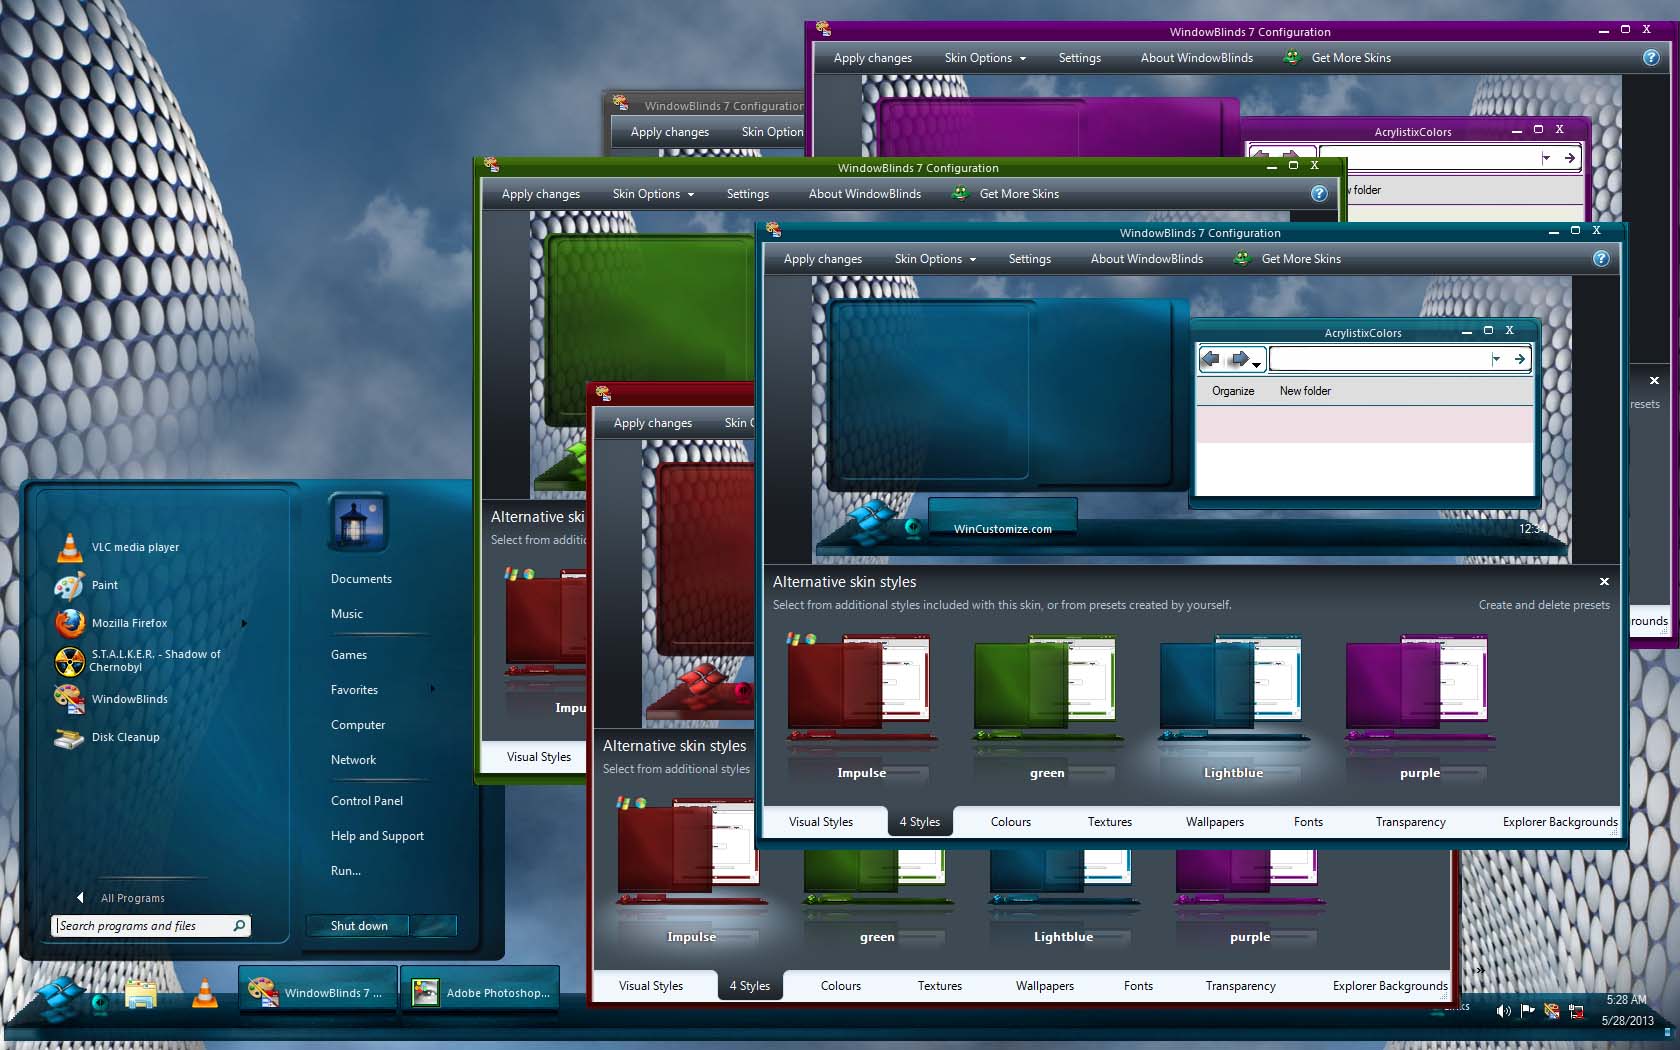Click Get More Skins in purple window
1680x1050 pixels.
1351,58
